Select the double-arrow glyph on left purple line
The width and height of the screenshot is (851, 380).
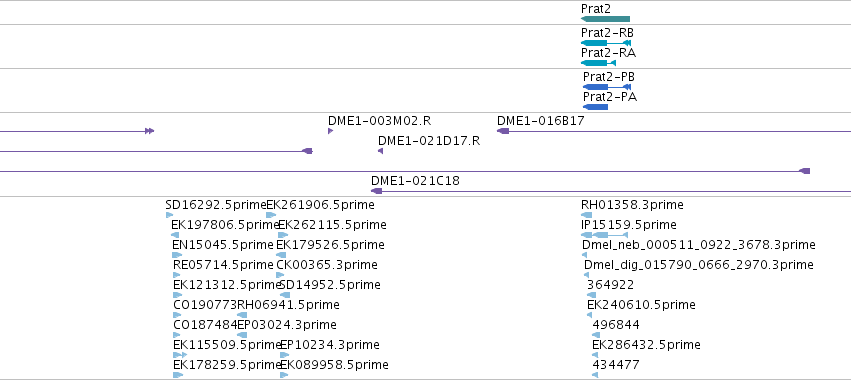(150, 131)
